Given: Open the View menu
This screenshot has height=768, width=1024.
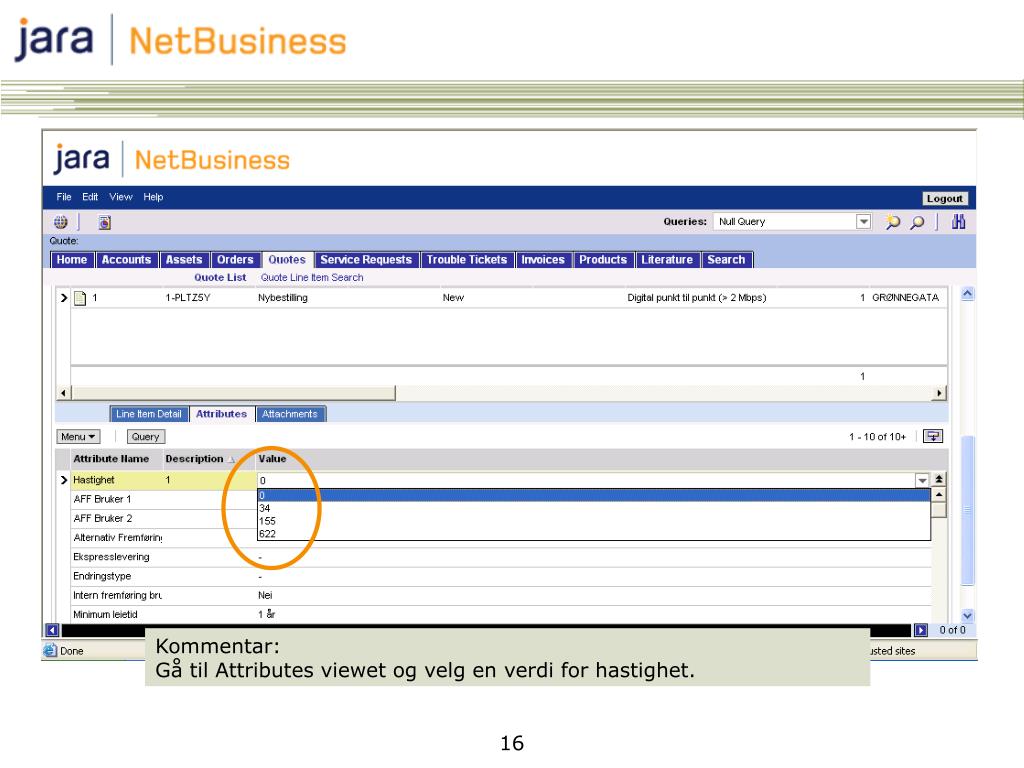Looking at the screenshot, I should pyautogui.click(x=121, y=197).
